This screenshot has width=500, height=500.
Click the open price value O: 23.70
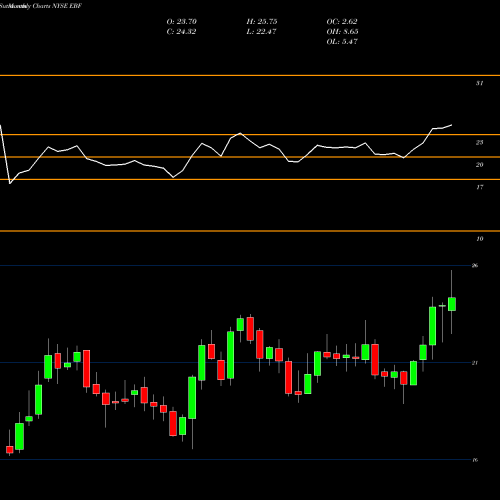pos(182,22)
